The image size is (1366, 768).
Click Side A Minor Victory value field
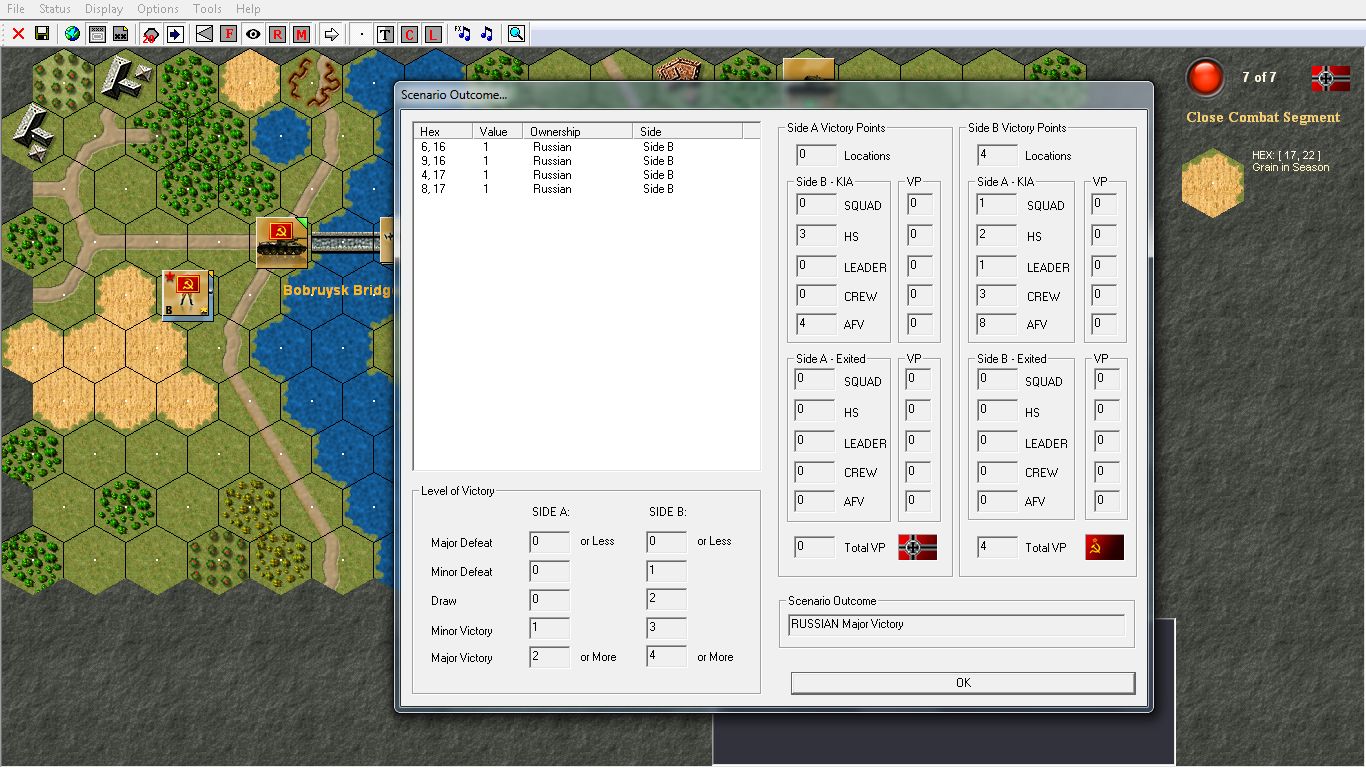pos(550,630)
